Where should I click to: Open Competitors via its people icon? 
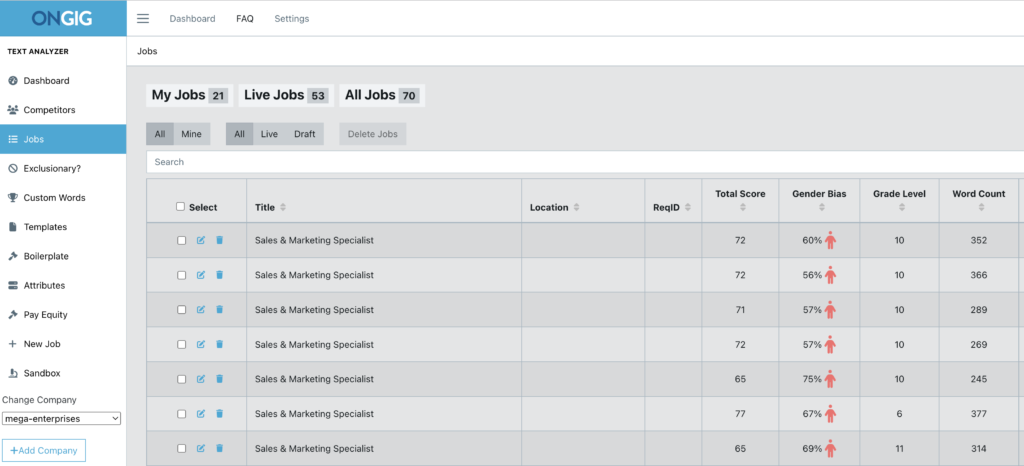12,110
